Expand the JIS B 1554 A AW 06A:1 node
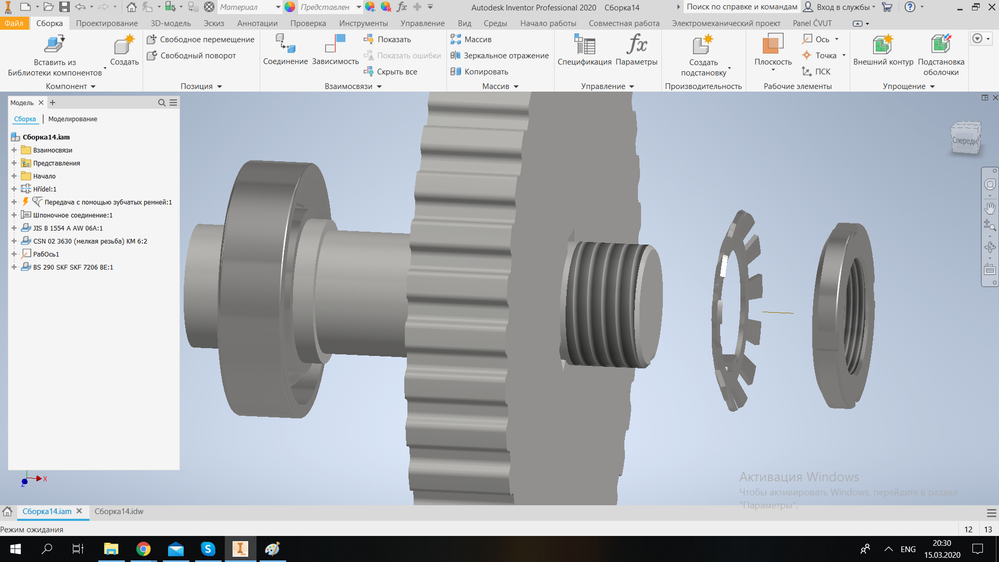Screen dimensions: 999x562 [14, 227]
